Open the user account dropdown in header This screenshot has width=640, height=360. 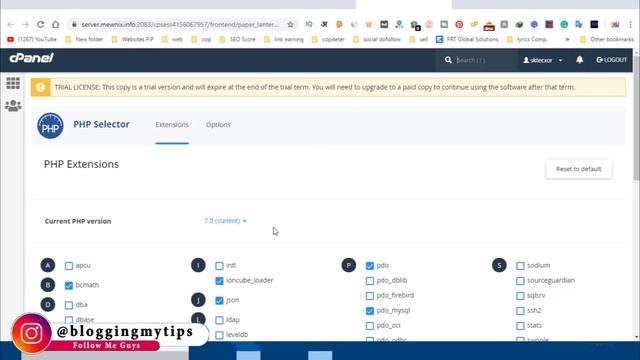[x=543, y=60]
